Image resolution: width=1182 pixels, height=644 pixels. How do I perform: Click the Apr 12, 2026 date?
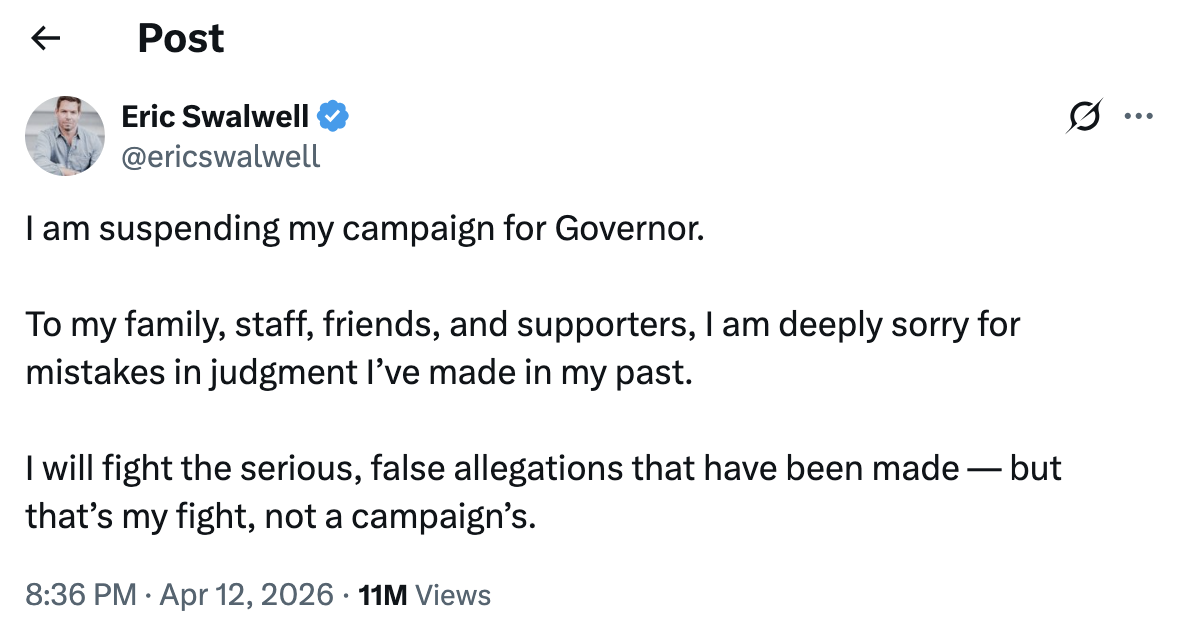click(x=244, y=596)
